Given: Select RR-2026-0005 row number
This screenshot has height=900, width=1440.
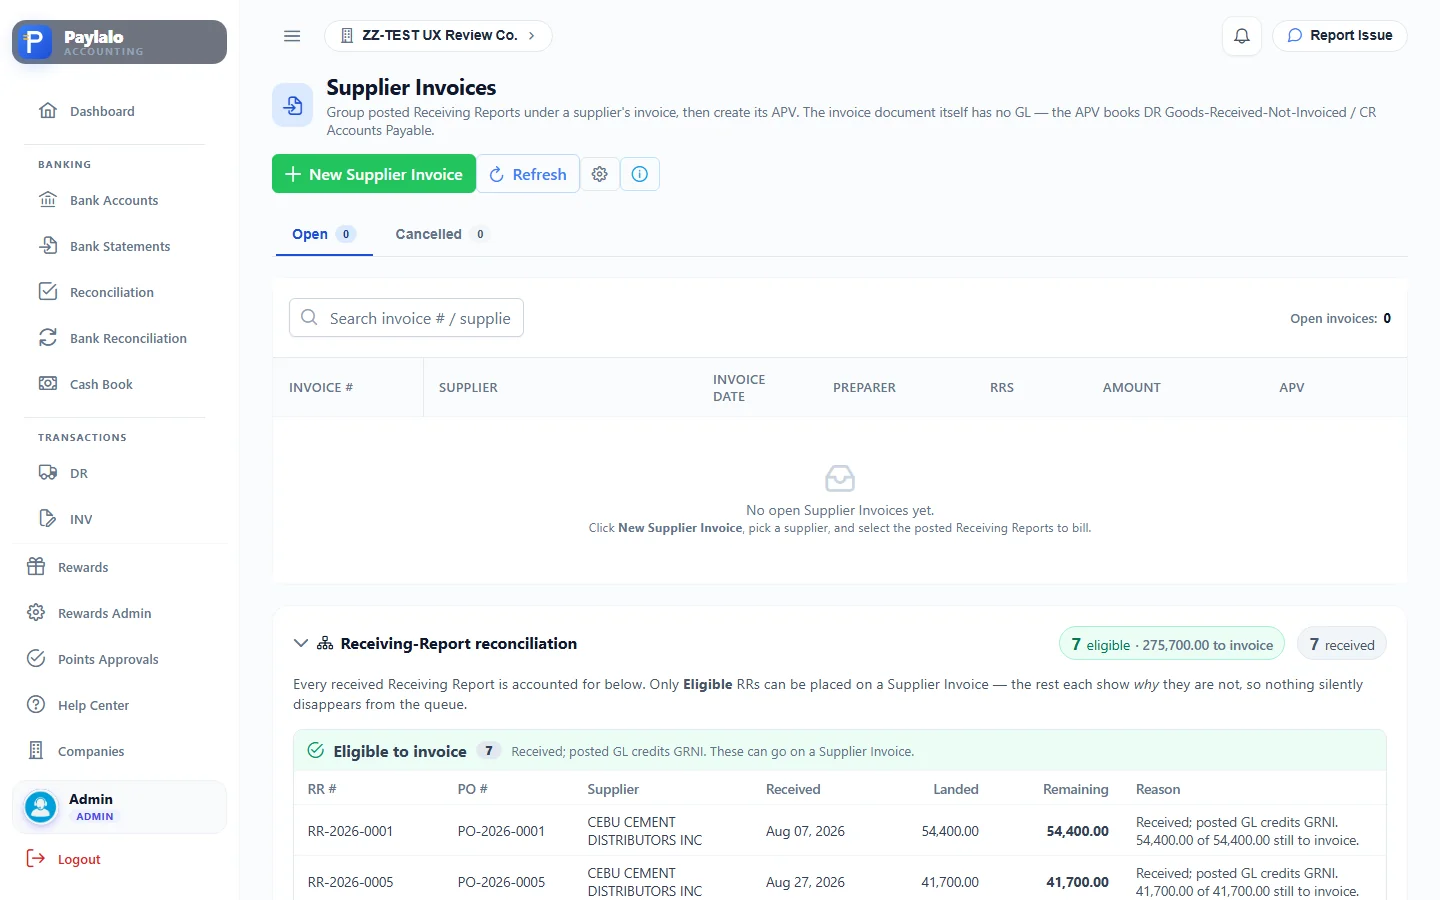Looking at the screenshot, I should (351, 882).
